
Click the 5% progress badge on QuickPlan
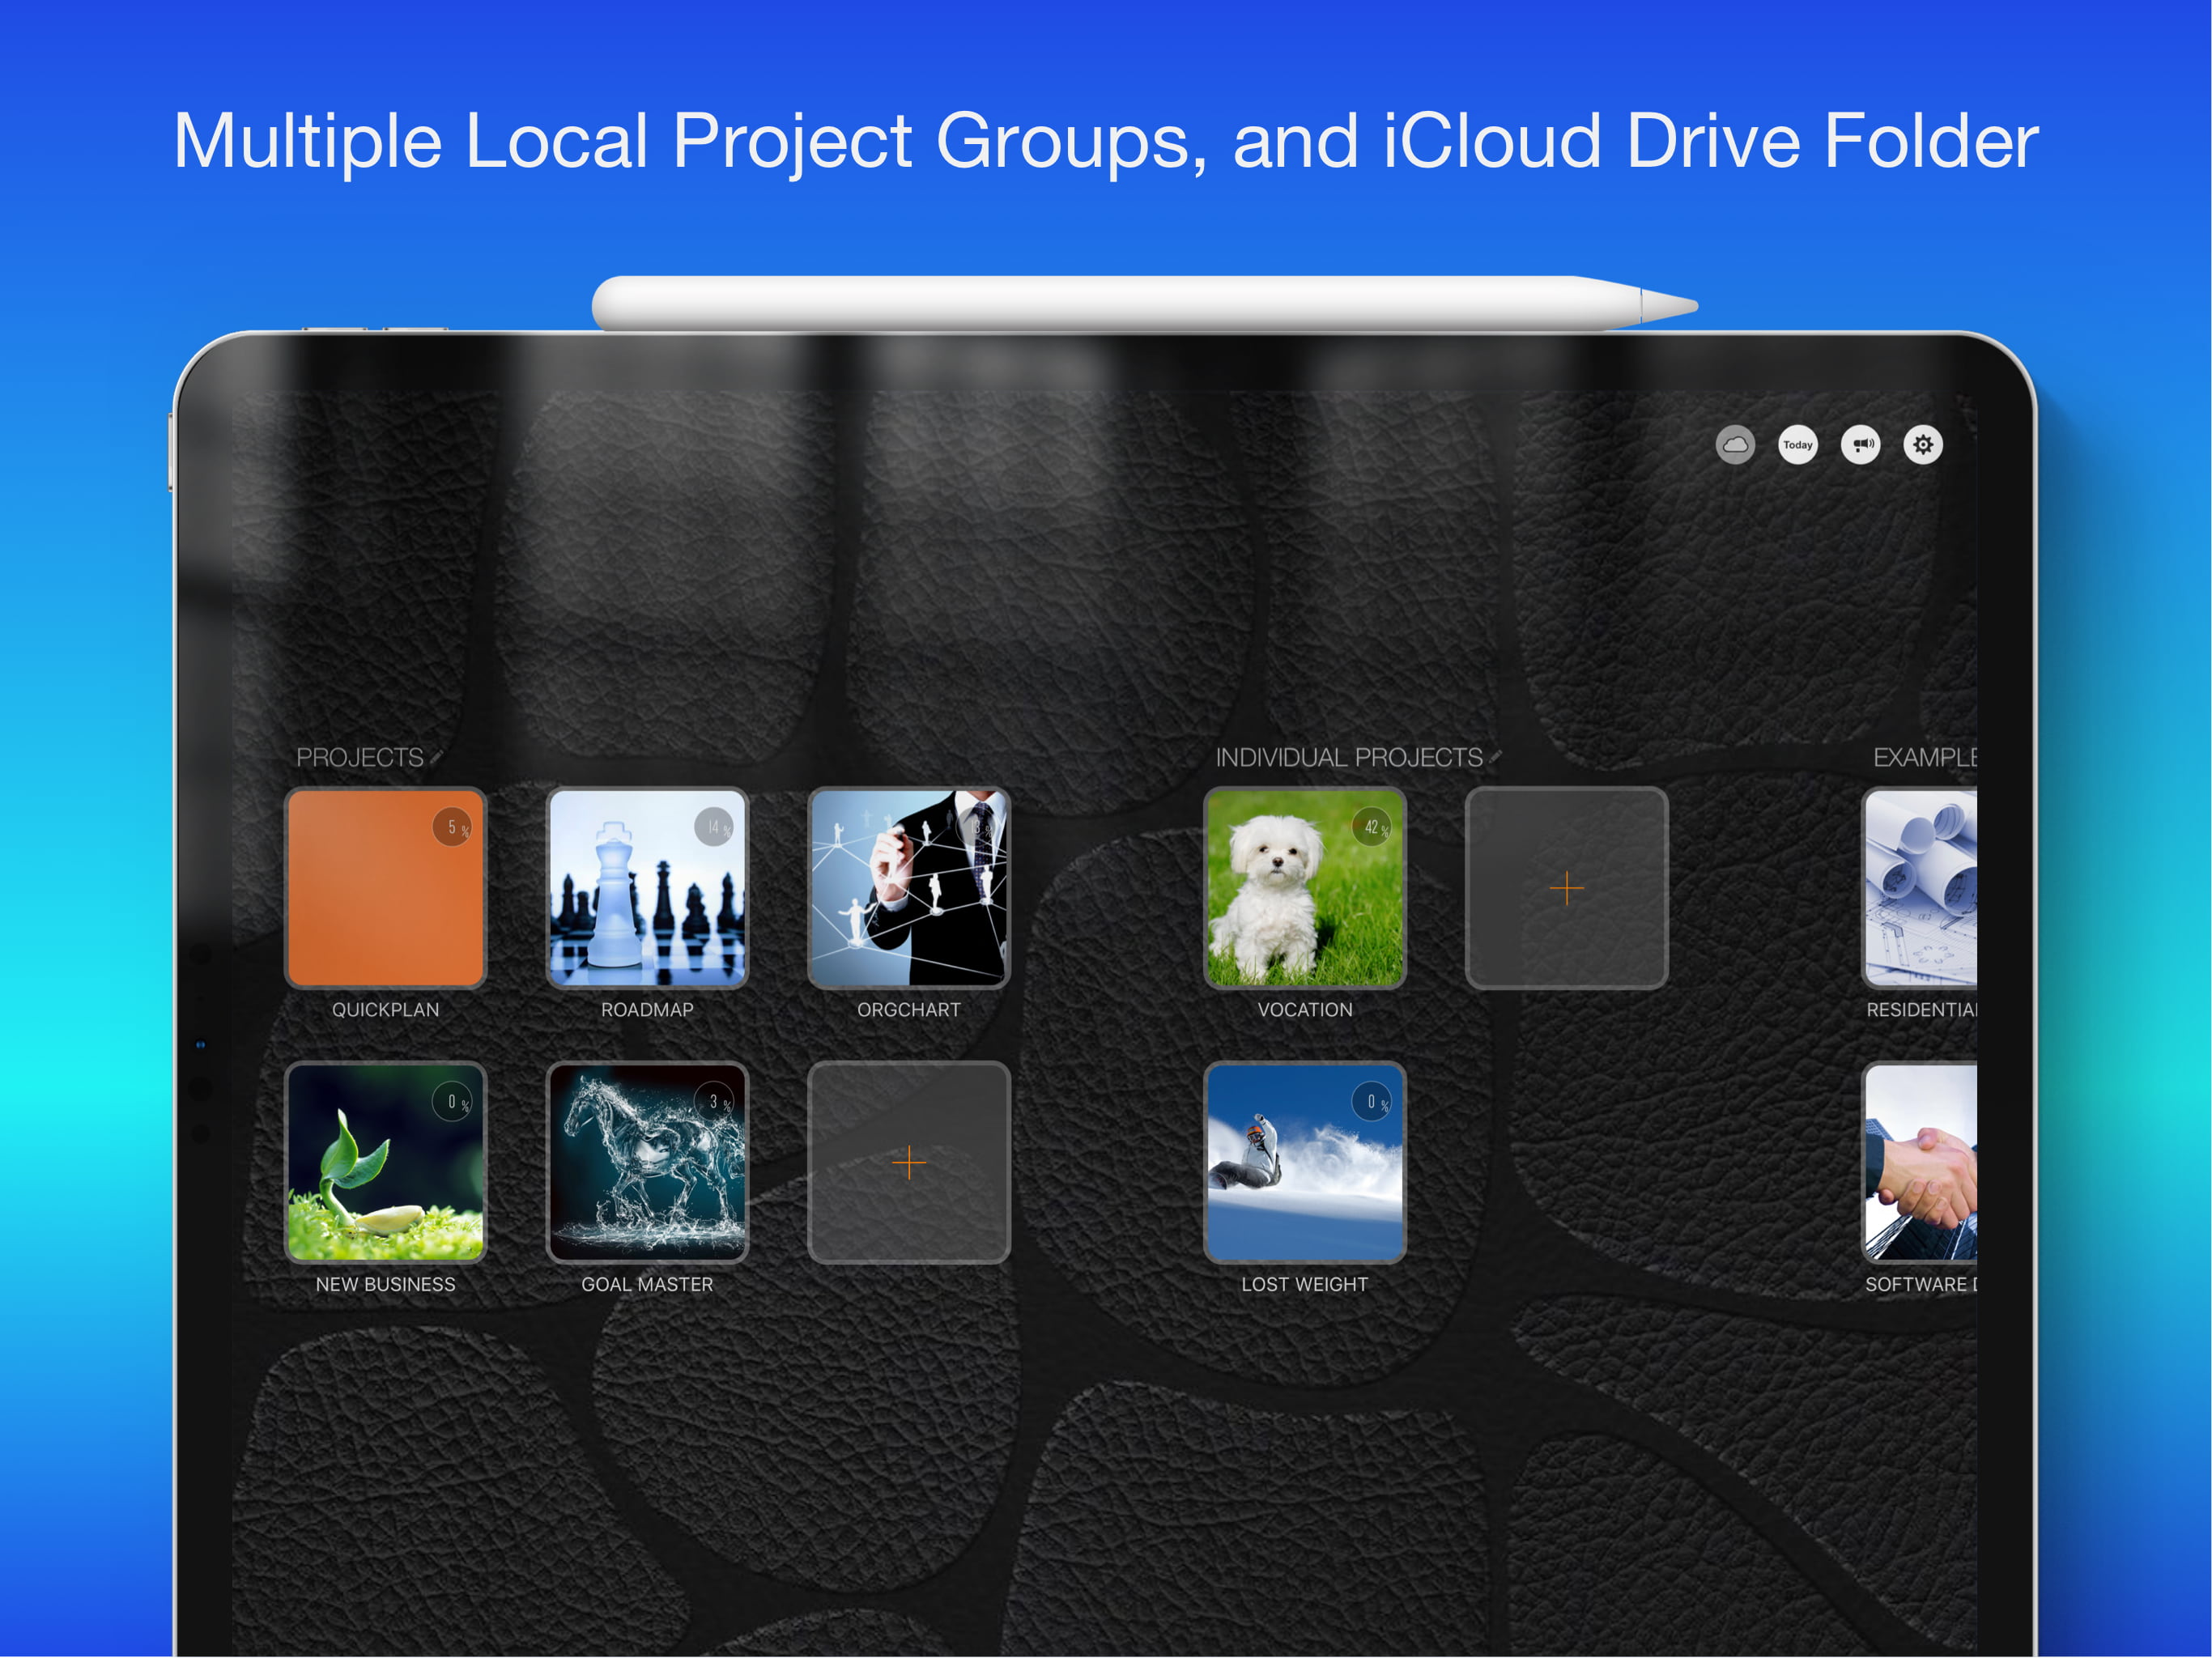[x=452, y=827]
